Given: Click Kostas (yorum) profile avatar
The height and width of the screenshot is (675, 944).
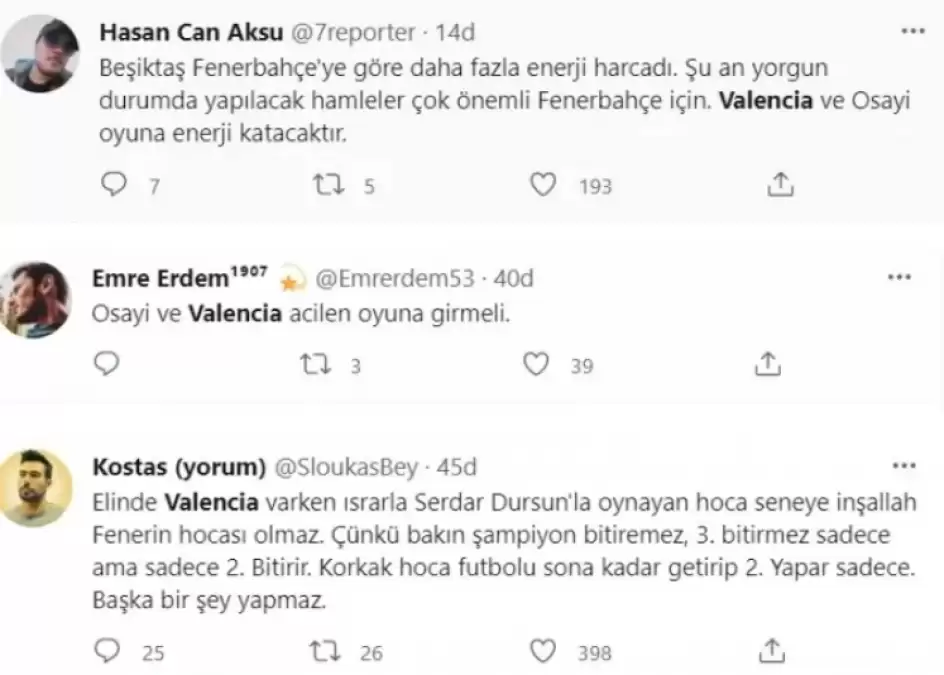Looking at the screenshot, I should (37, 487).
